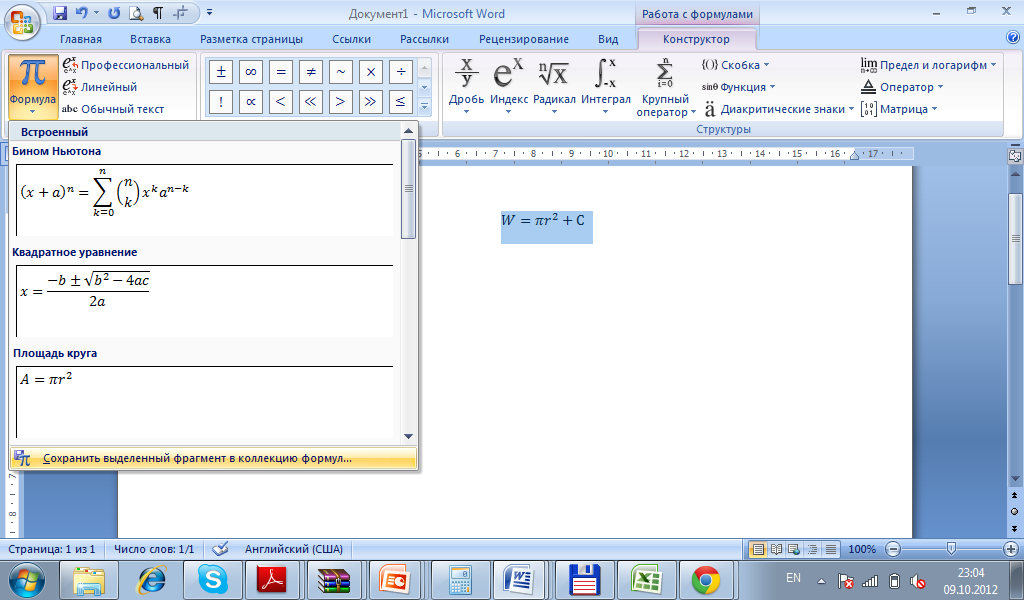
Task: Switch to Web Layout view
Action: pyautogui.click(x=794, y=549)
